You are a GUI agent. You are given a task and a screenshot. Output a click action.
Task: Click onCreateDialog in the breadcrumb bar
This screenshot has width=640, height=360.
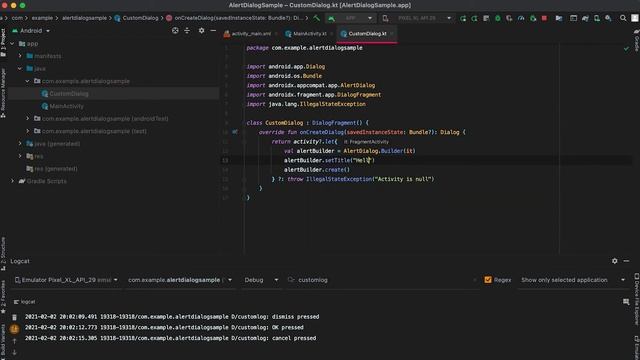click(235, 18)
